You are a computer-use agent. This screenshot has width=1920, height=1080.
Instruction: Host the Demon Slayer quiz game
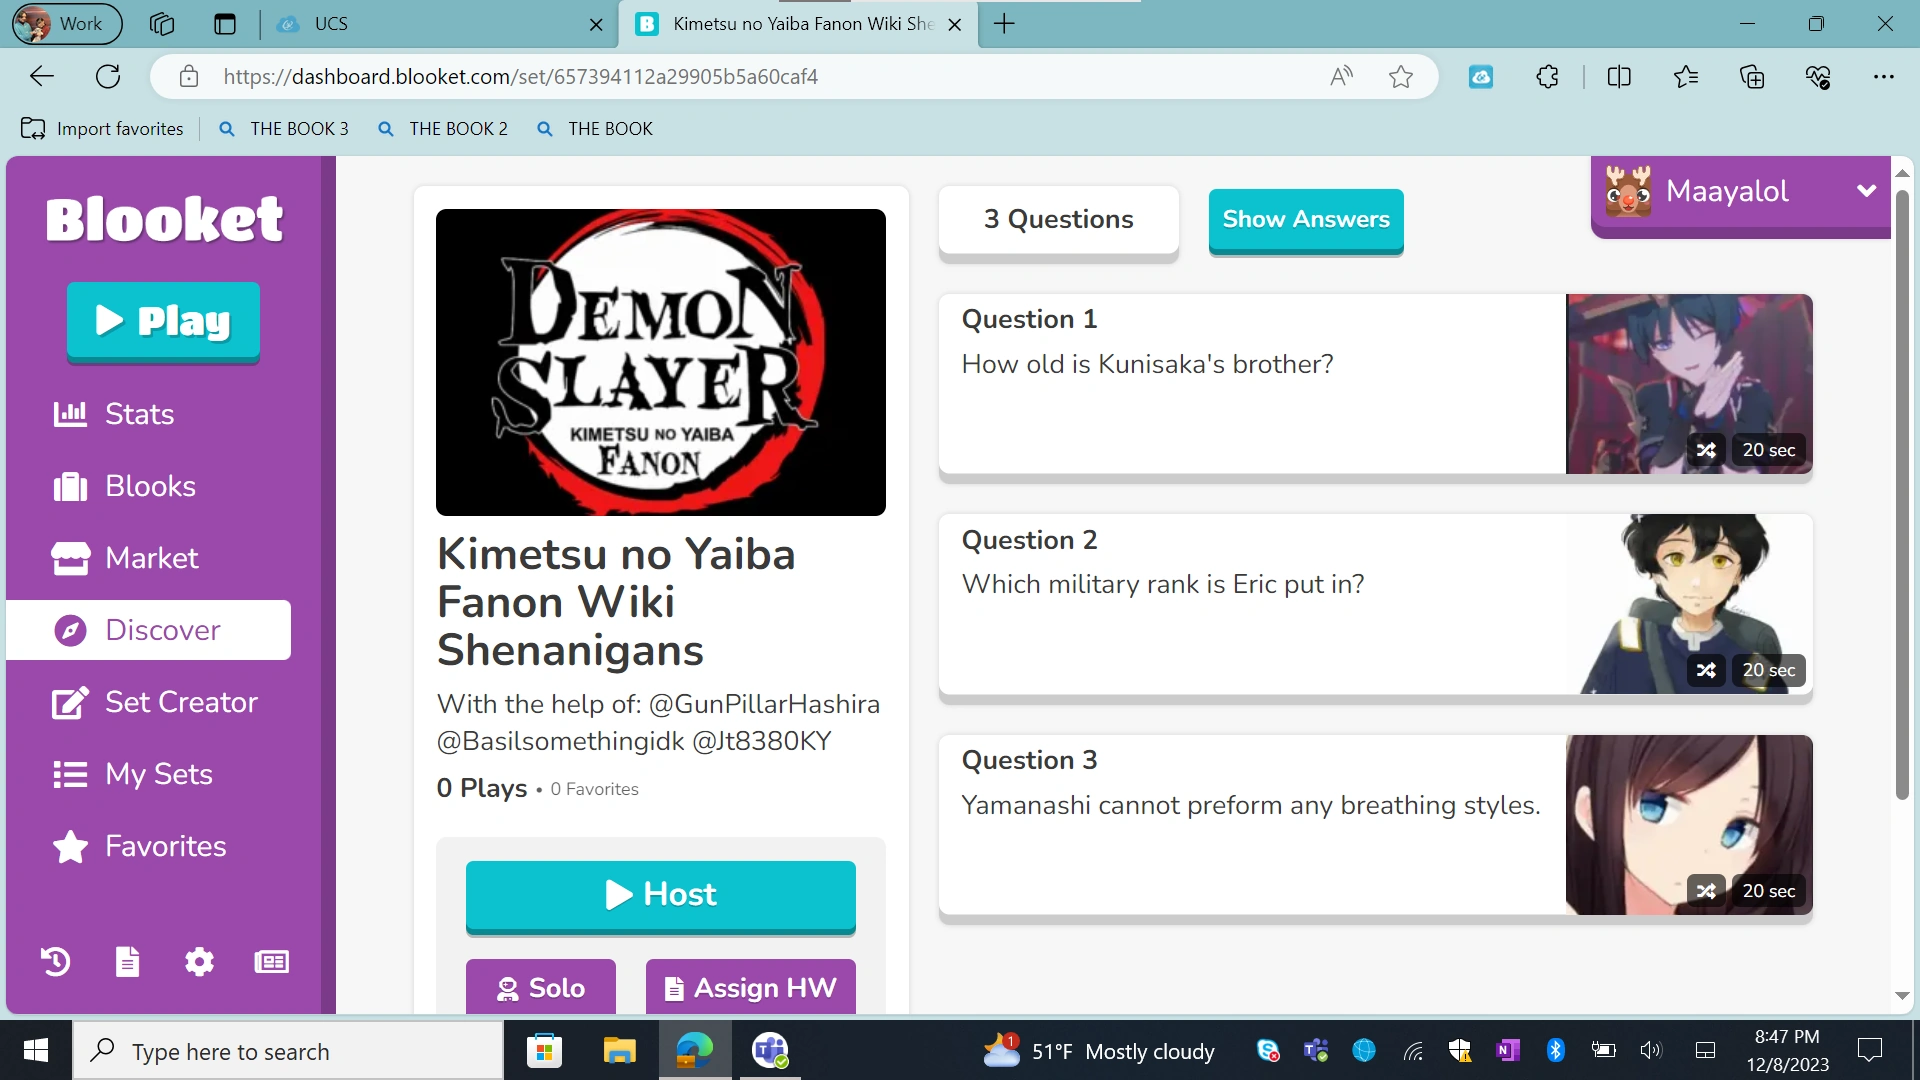click(x=660, y=894)
